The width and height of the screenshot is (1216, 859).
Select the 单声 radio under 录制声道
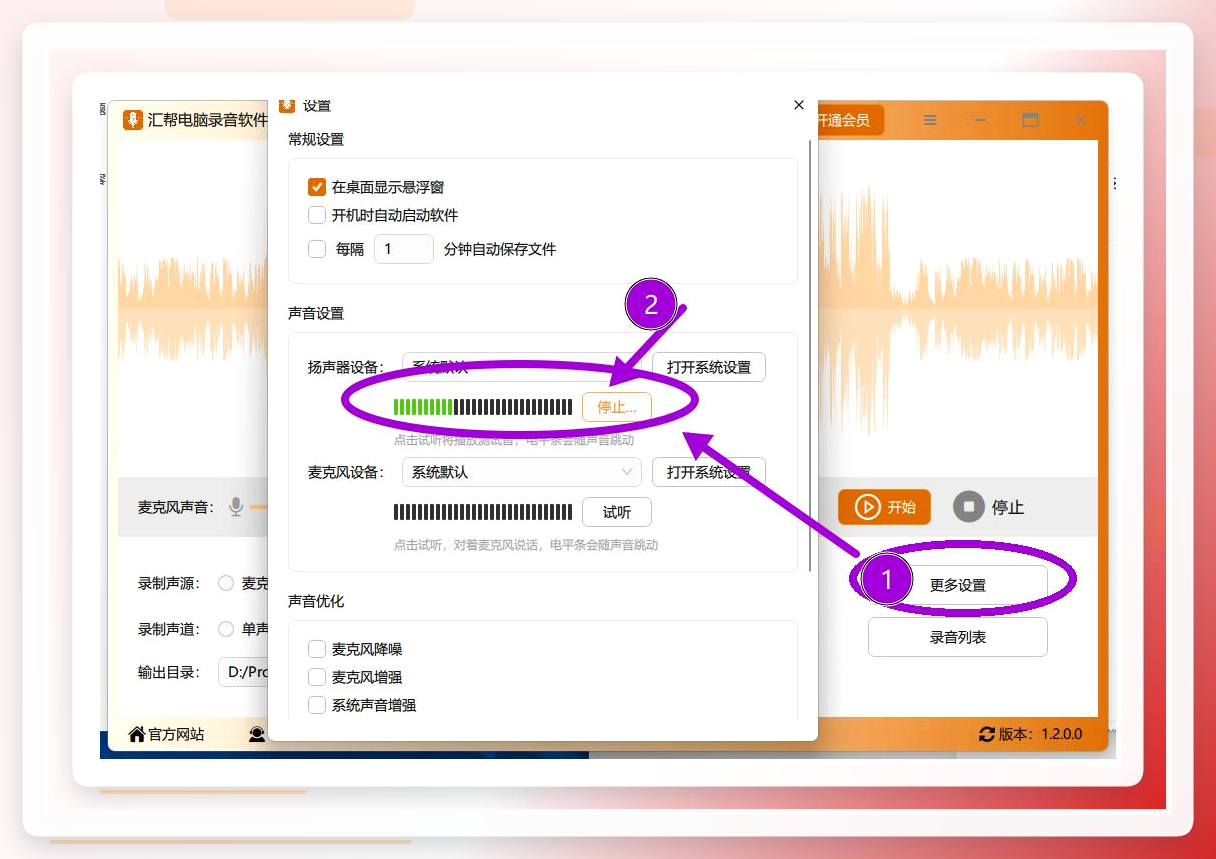point(226,629)
